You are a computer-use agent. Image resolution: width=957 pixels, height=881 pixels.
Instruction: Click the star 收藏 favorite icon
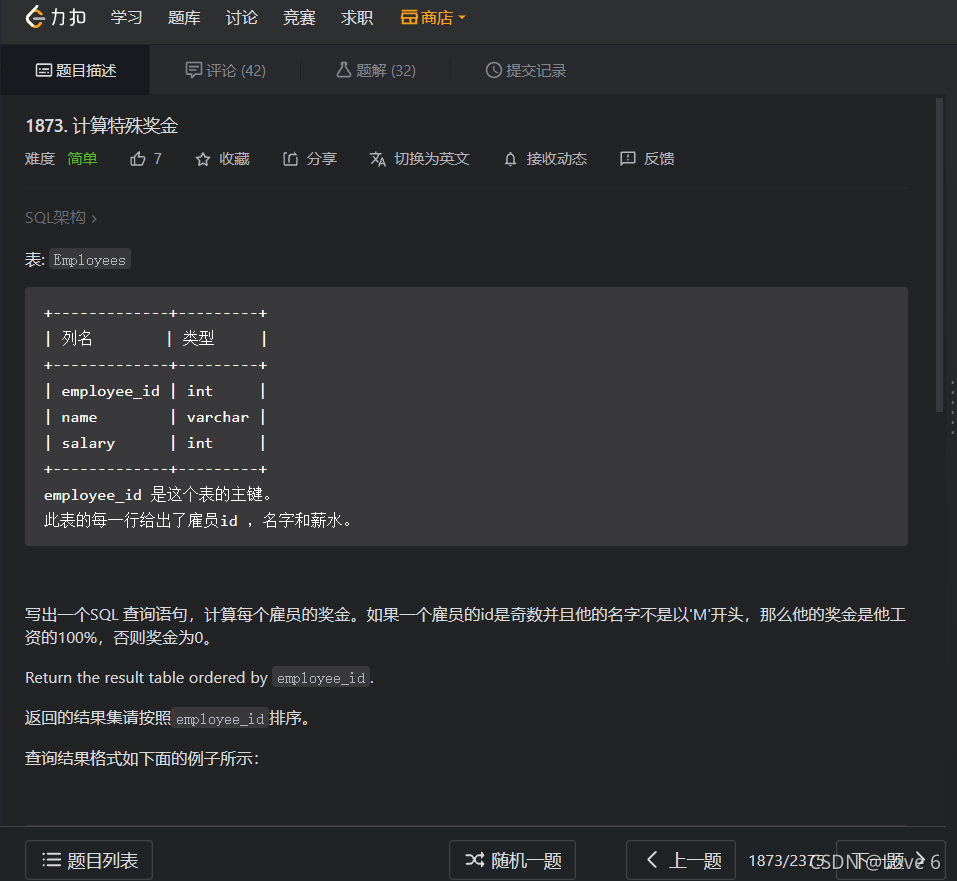coord(203,160)
